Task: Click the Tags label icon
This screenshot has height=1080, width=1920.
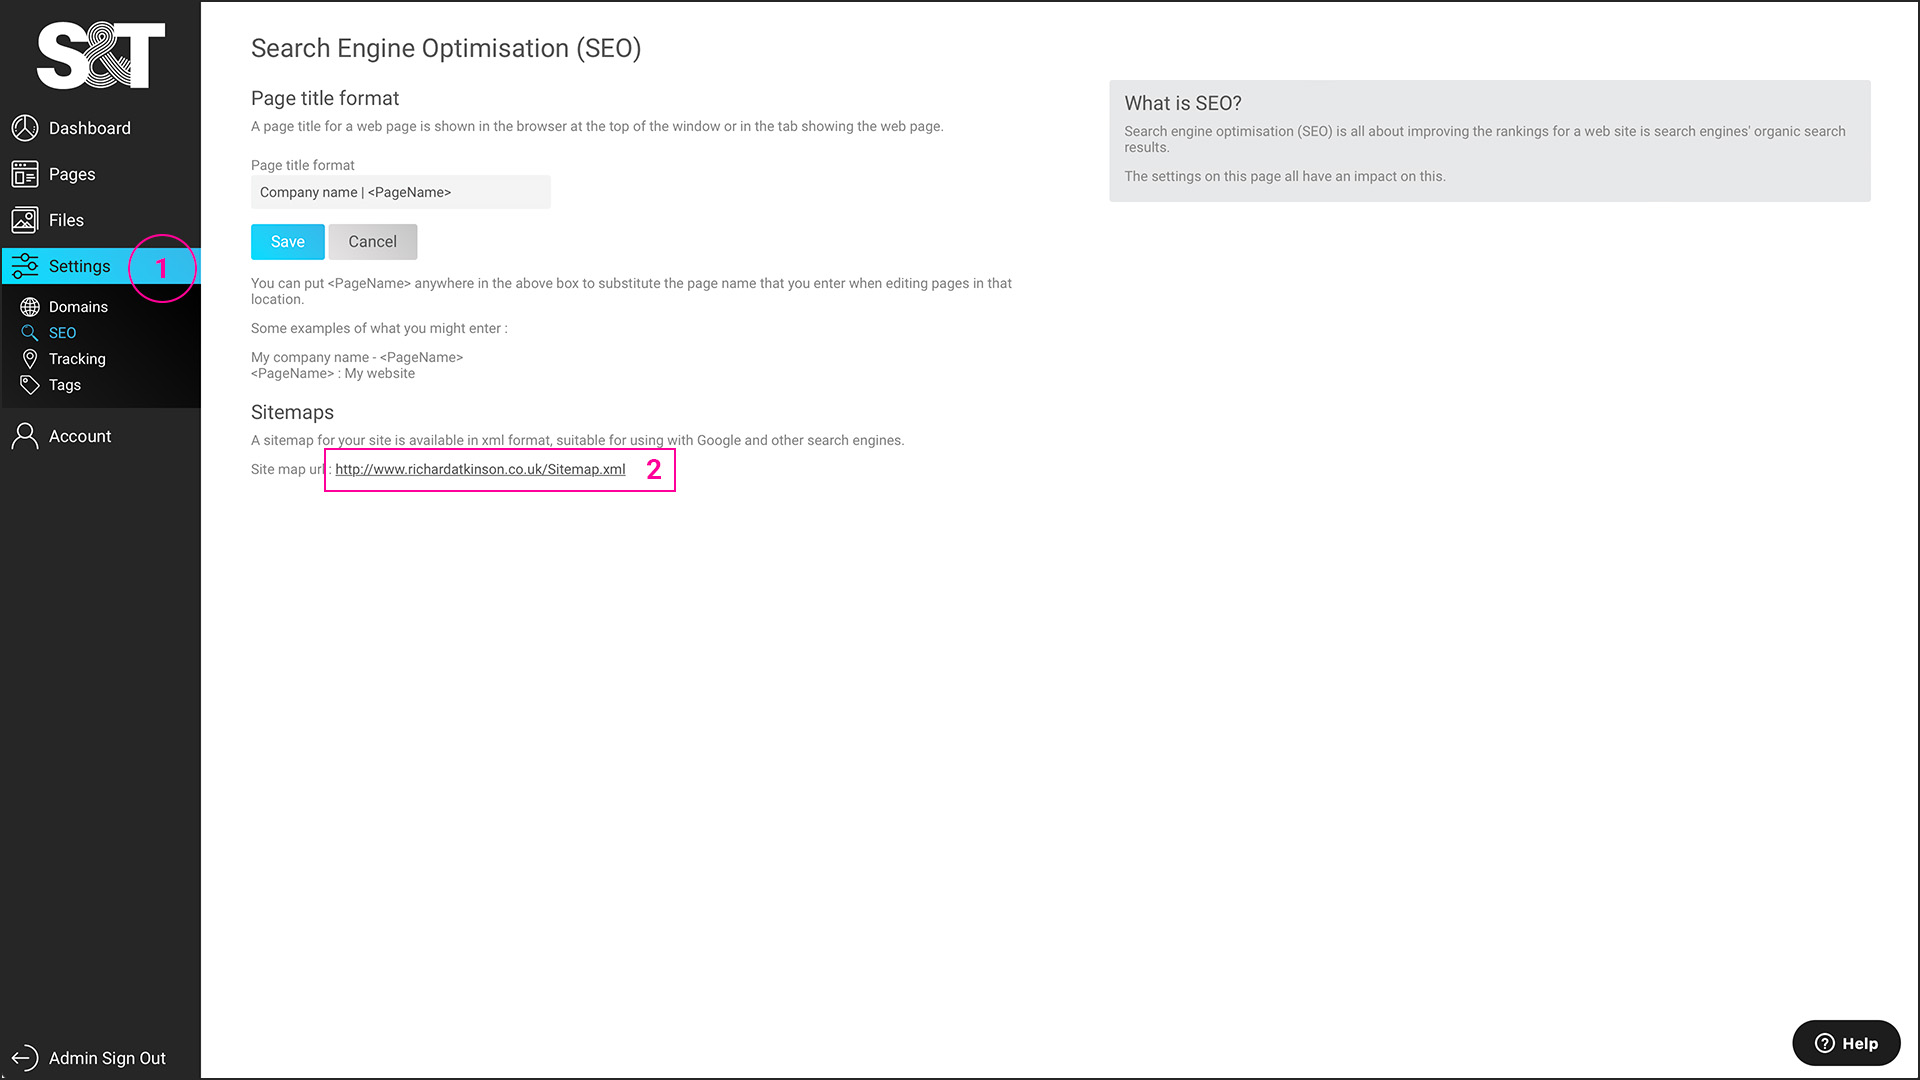Action: click(x=30, y=385)
